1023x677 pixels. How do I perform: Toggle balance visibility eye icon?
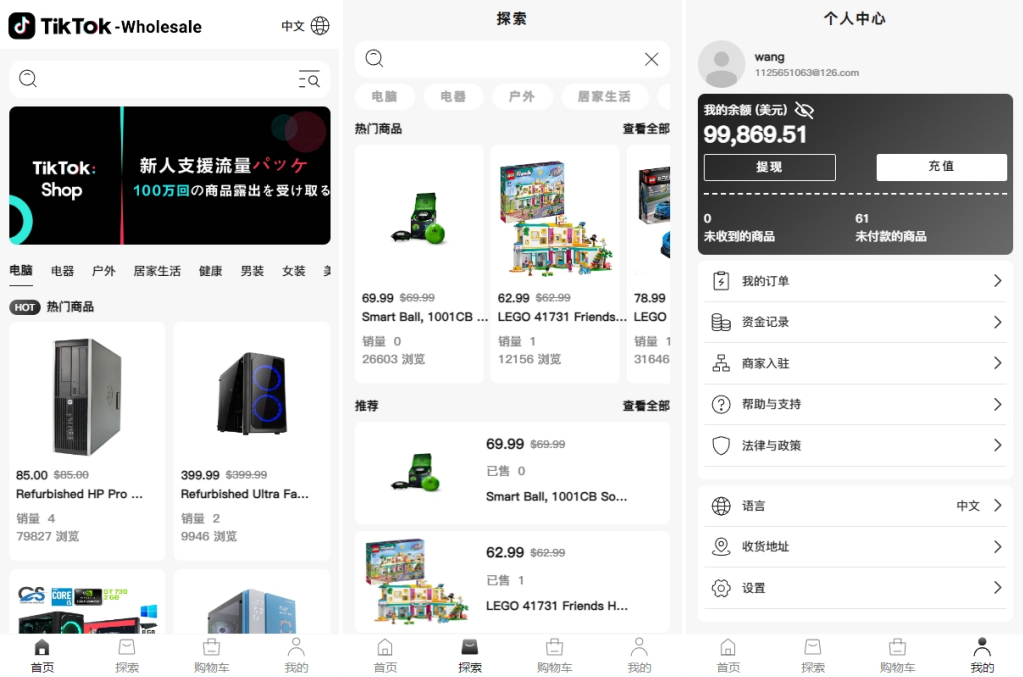pos(804,110)
